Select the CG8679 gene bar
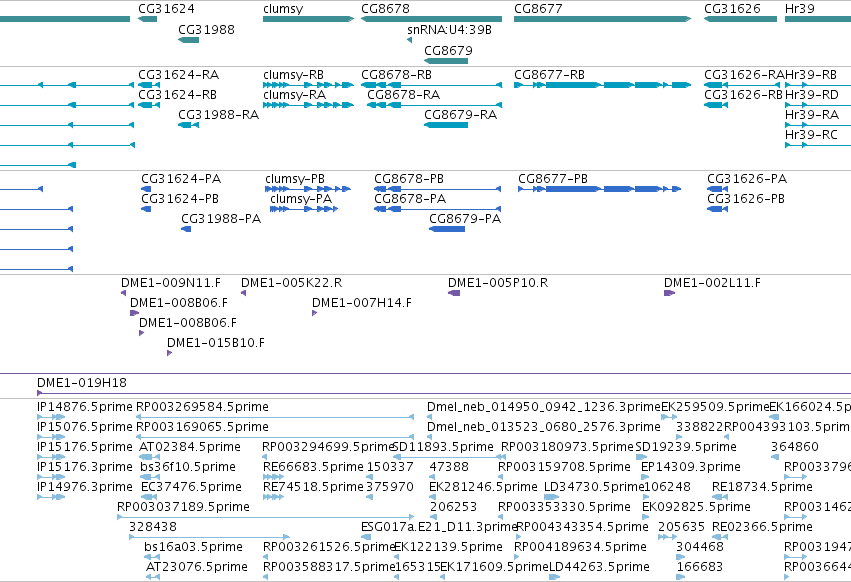851x582 pixels. tap(446, 61)
